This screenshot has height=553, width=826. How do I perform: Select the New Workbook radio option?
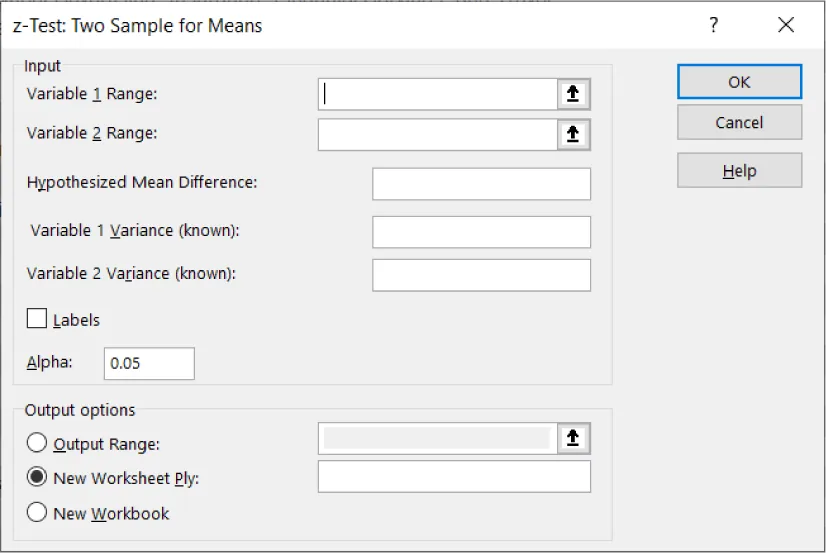[37, 513]
